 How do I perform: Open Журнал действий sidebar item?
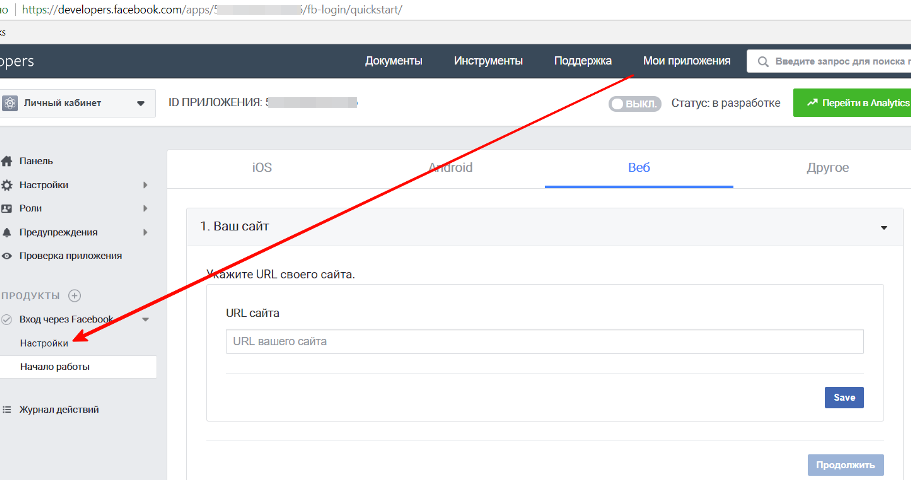coord(59,410)
